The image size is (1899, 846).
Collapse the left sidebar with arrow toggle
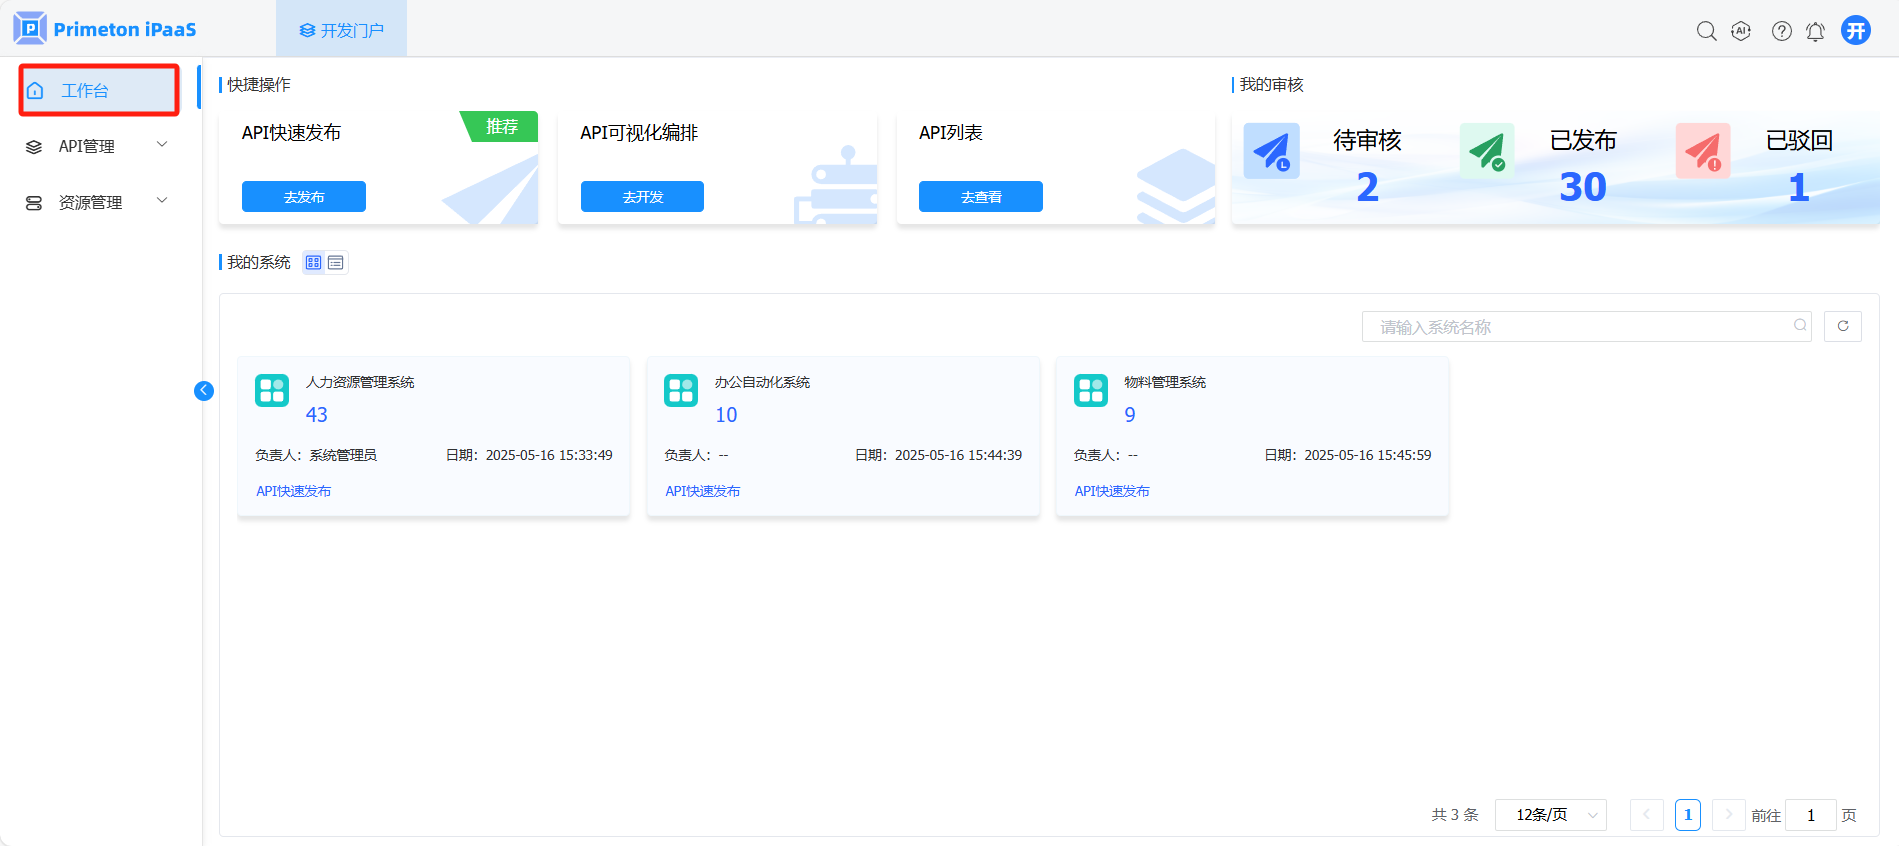[x=204, y=391]
